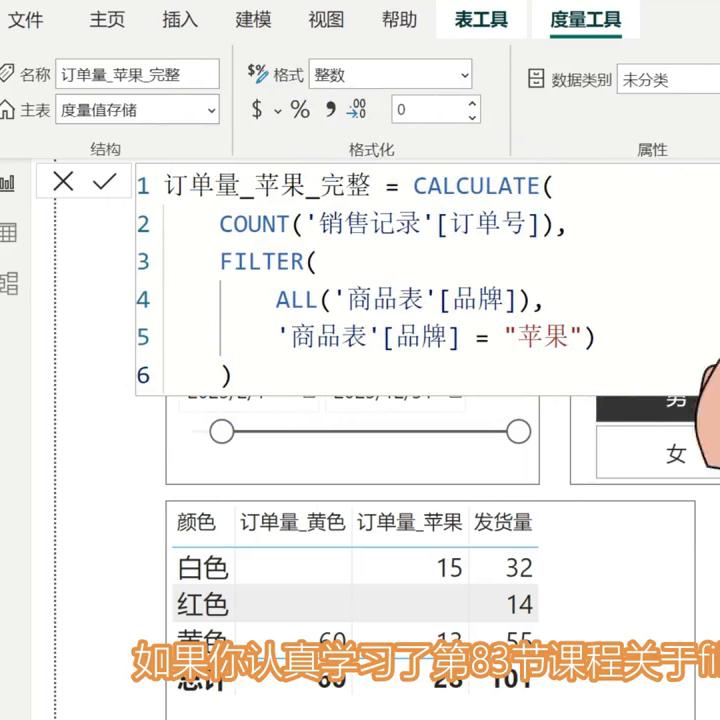This screenshot has width=720, height=720.
Task: Sort by 颜色 column header
Action: point(196,522)
